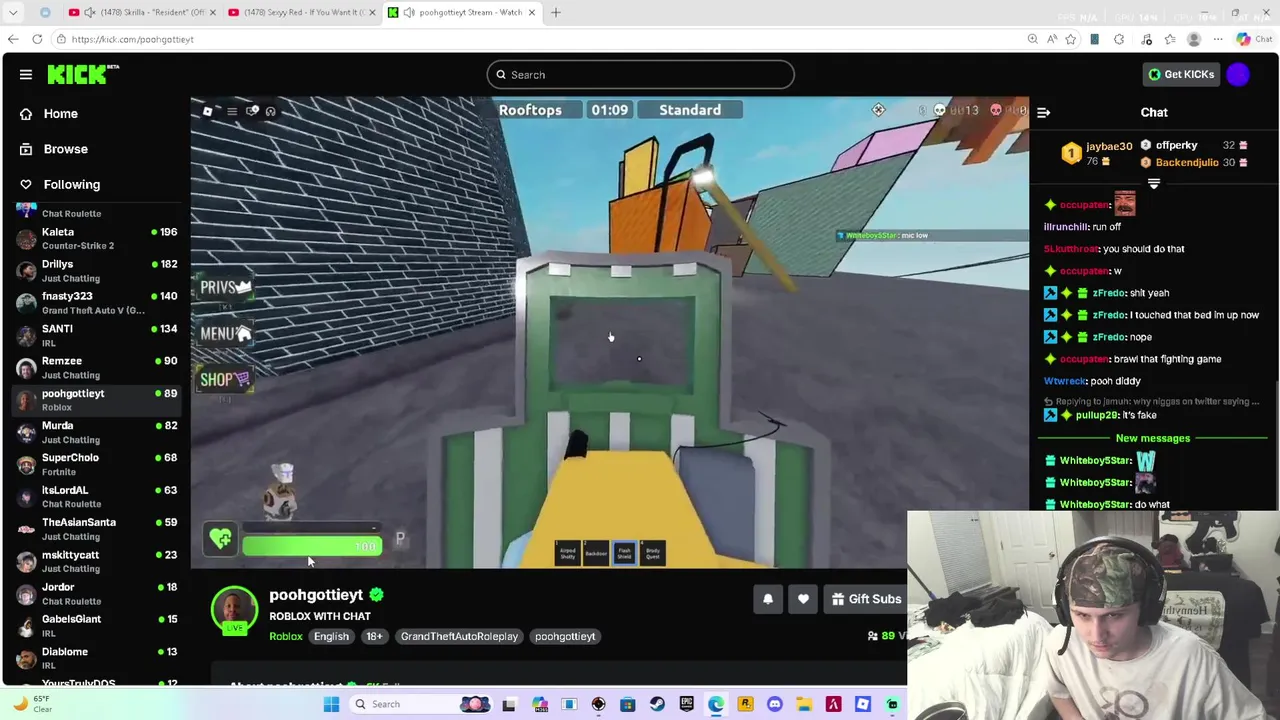Screen dimensions: 1280x720
Task: Open GabeIsGiant channel in sidebar
Action: 97,626
